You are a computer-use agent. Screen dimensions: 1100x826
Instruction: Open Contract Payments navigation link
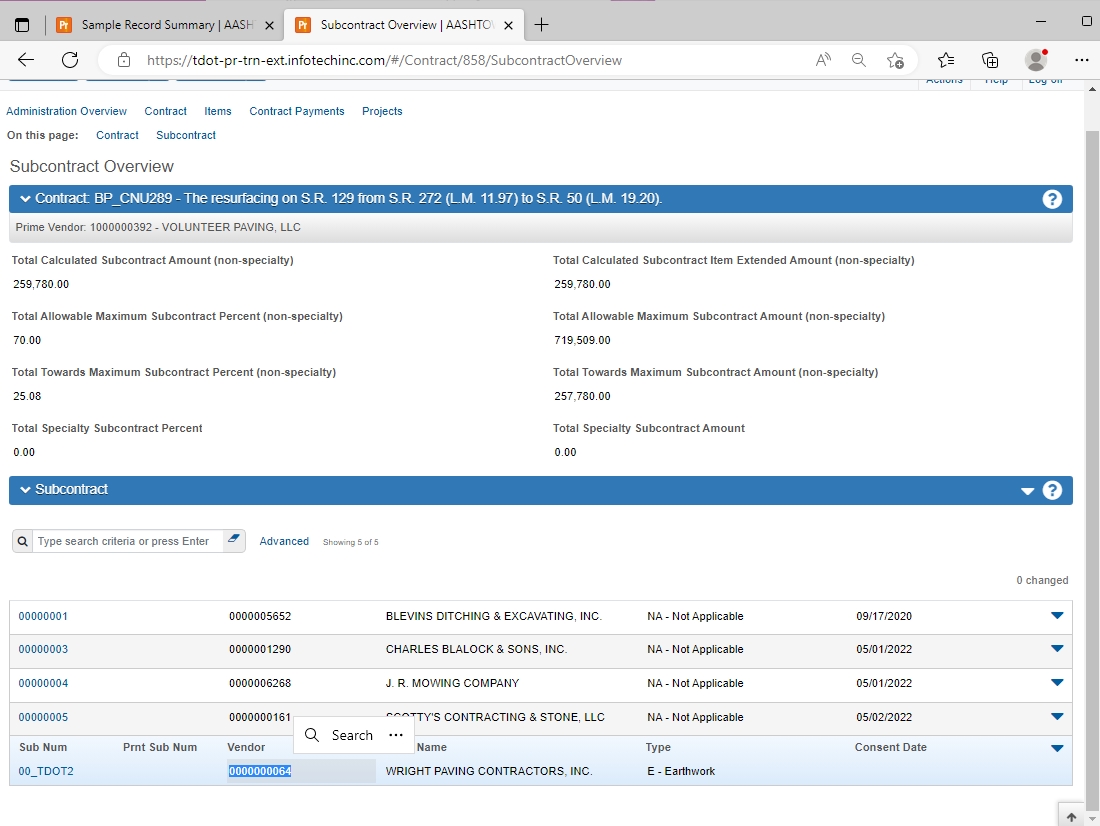pyautogui.click(x=297, y=111)
